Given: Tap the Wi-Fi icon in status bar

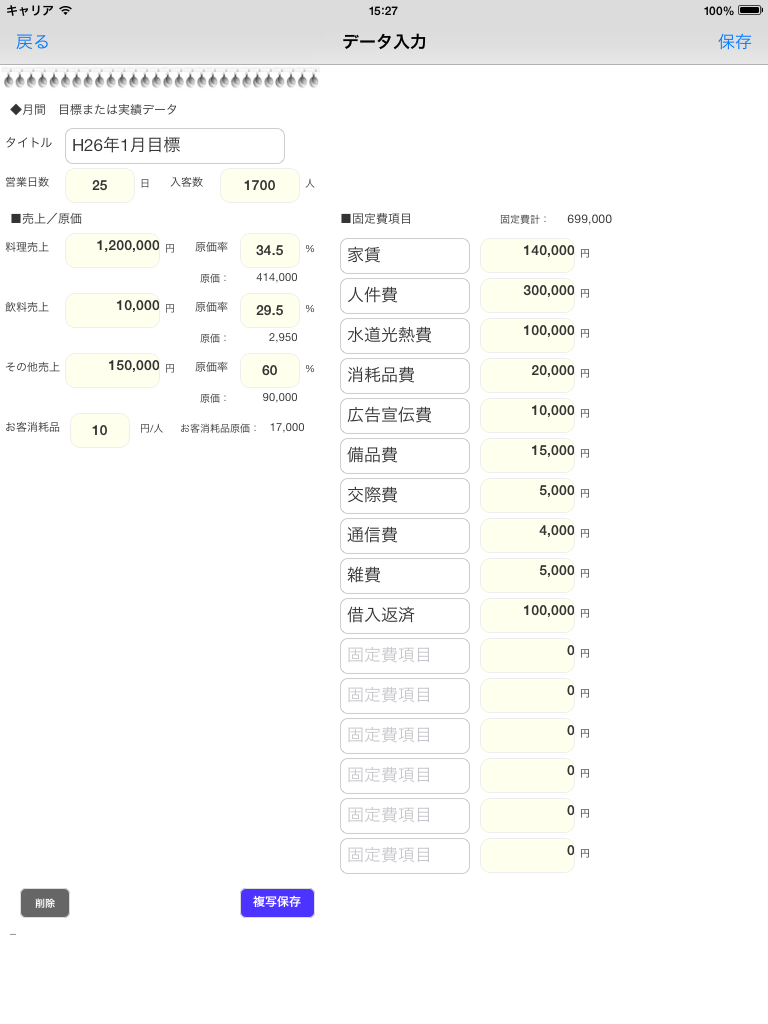Looking at the screenshot, I should point(65,10).
